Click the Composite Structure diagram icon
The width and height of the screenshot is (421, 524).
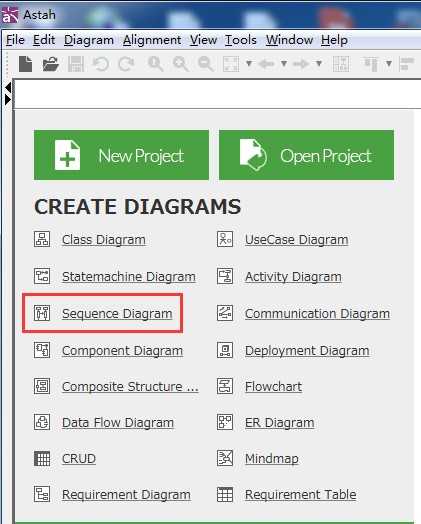(x=42, y=386)
